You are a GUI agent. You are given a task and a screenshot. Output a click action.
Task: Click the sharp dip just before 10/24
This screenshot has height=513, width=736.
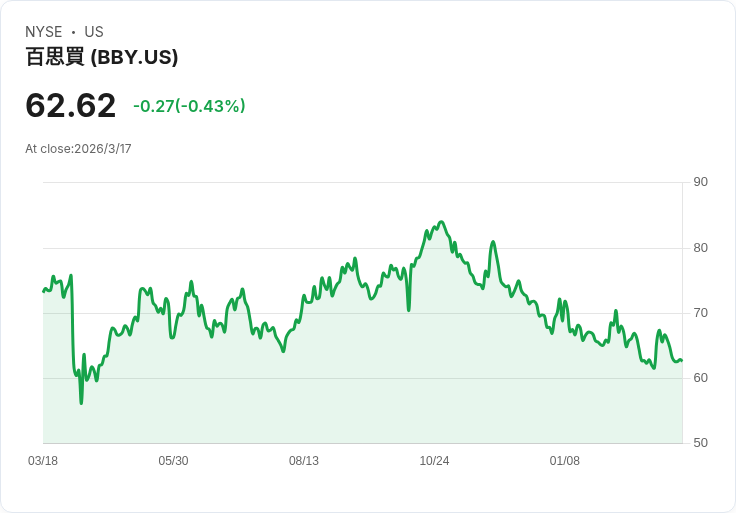pos(409,310)
